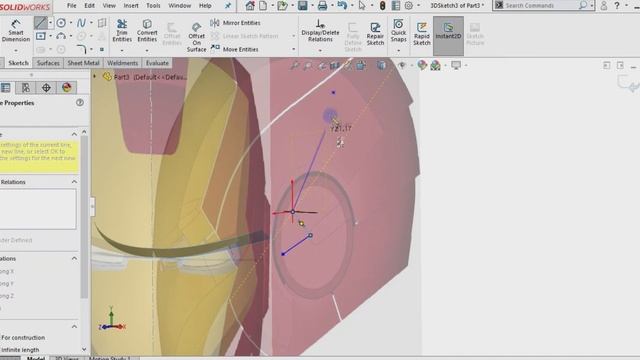Open Trim Entities dropdown arrow

pyautogui.click(x=122, y=51)
